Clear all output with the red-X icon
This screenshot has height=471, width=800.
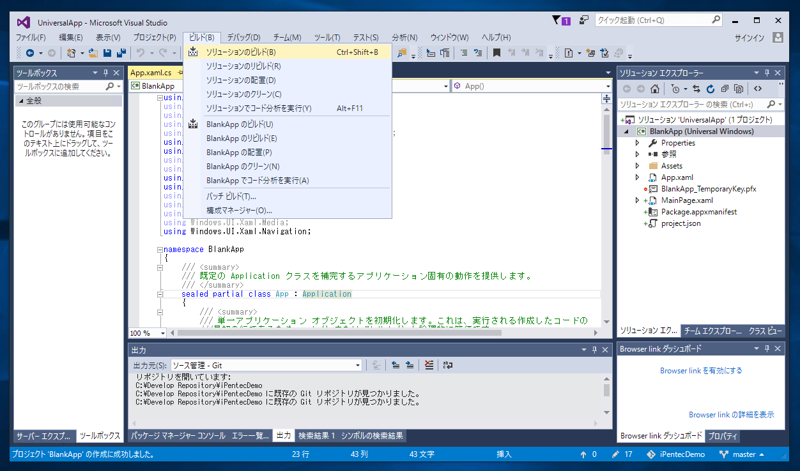pos(429,365)
